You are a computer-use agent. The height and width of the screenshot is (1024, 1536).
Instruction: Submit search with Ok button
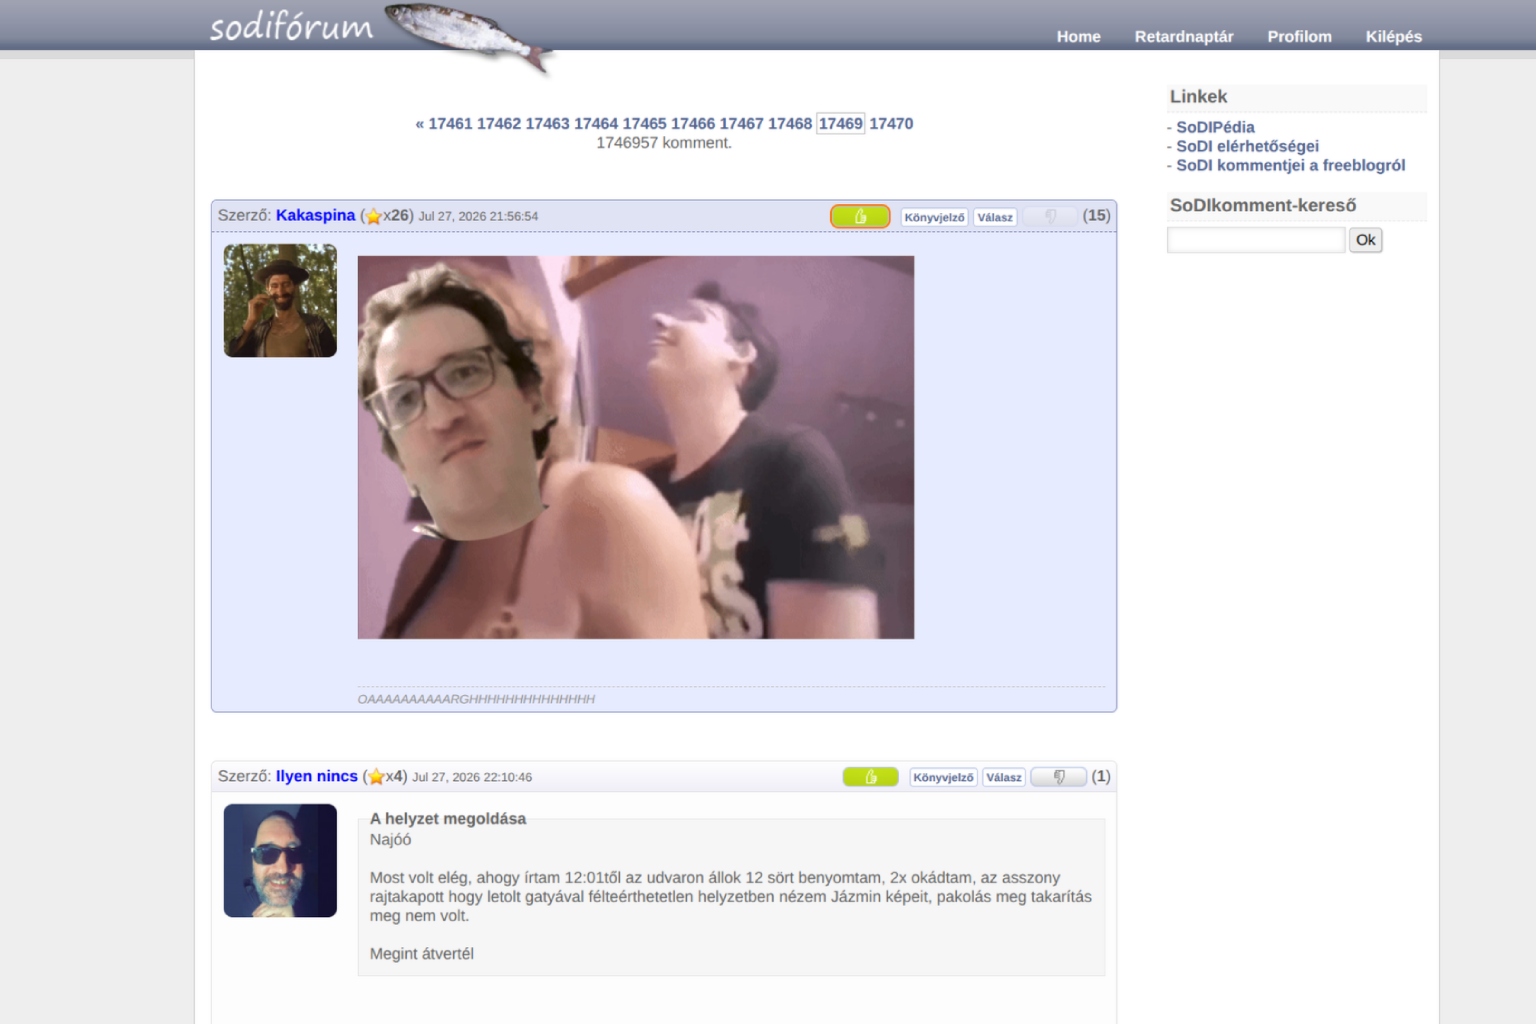click(x=1366, y=240)
